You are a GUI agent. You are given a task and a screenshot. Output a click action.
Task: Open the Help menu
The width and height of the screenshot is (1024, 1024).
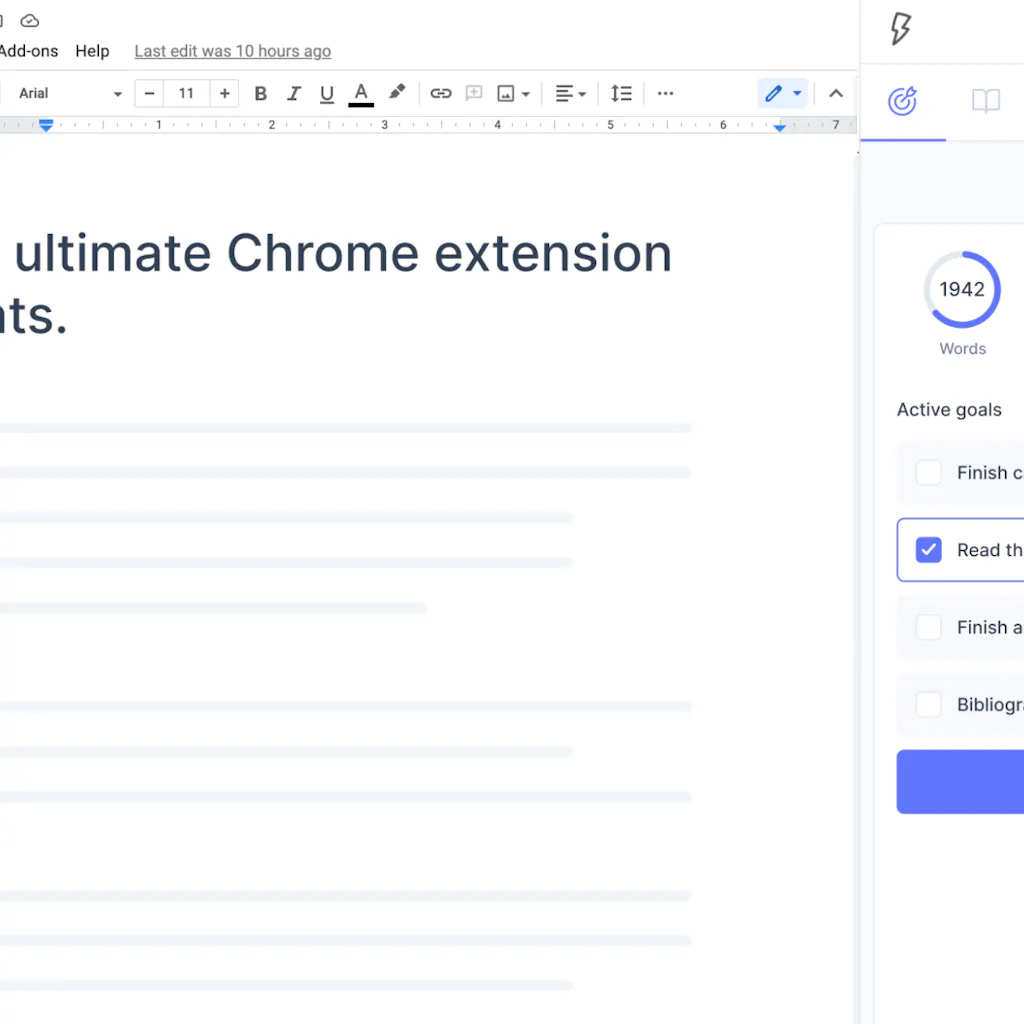coord(92,51)
